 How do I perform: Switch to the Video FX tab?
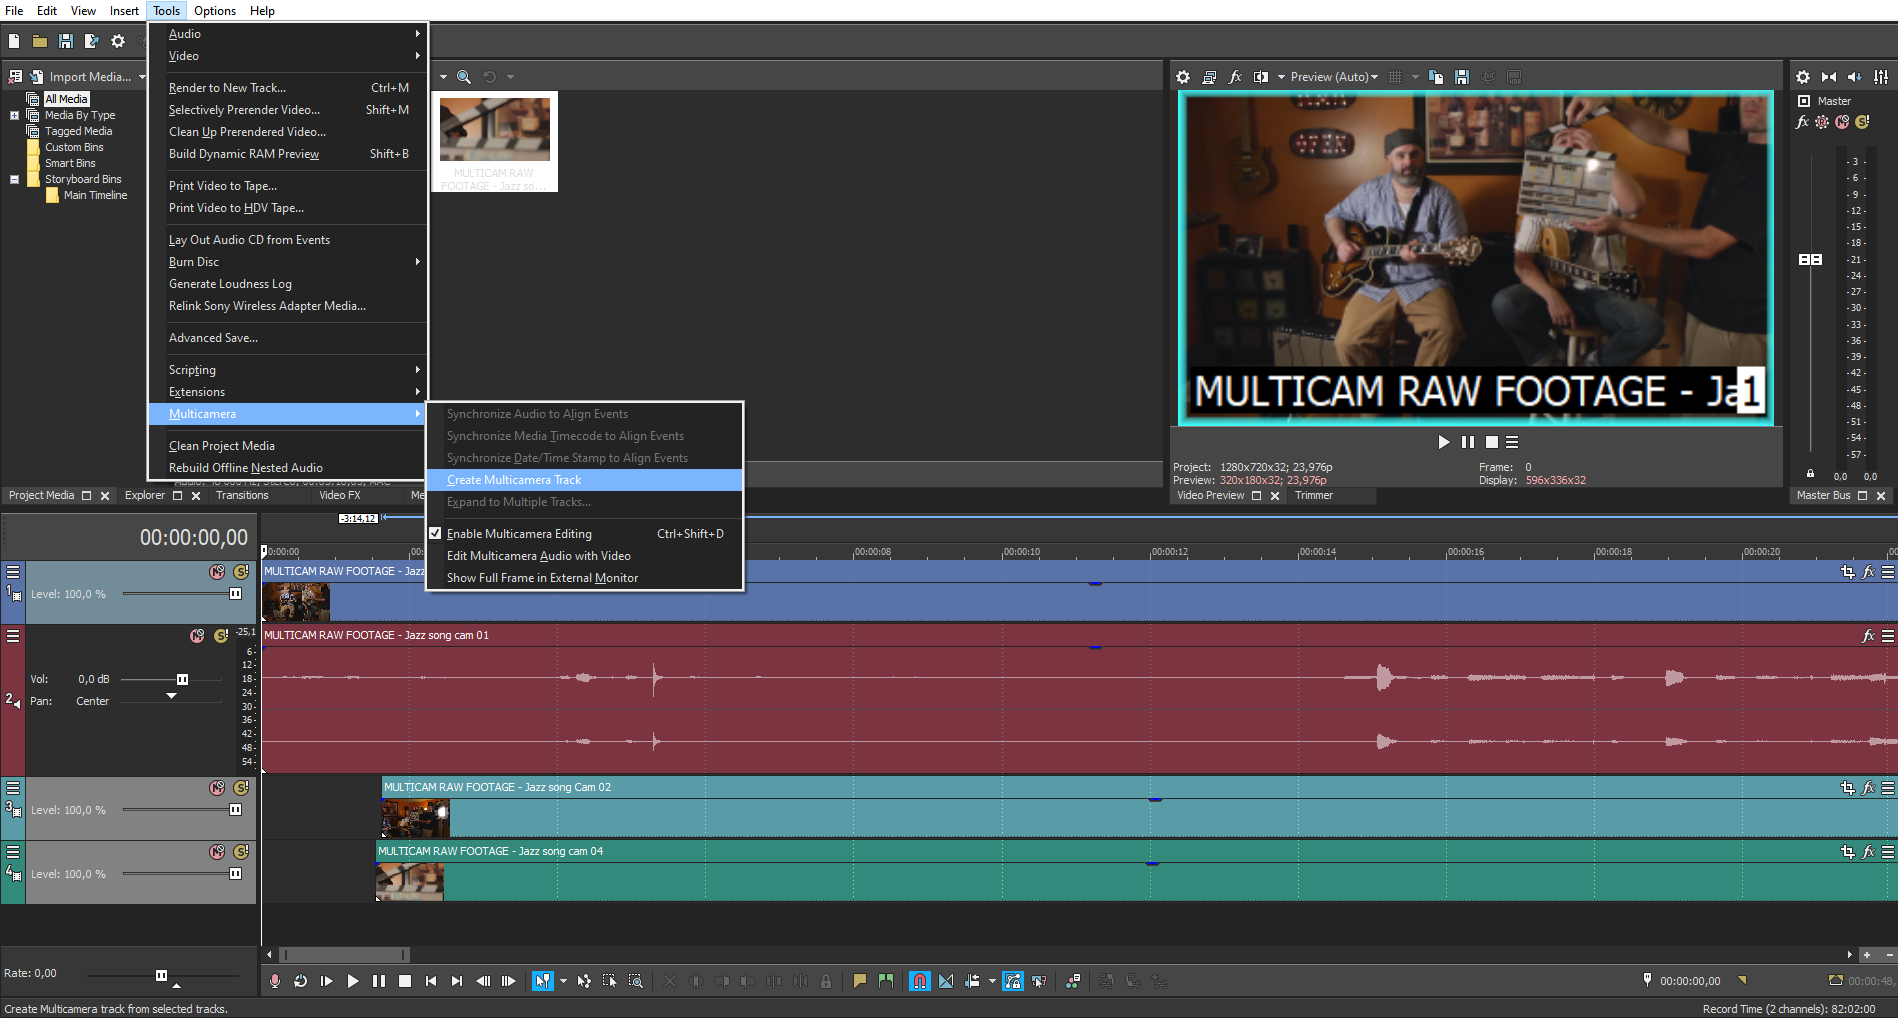(339, 496)
